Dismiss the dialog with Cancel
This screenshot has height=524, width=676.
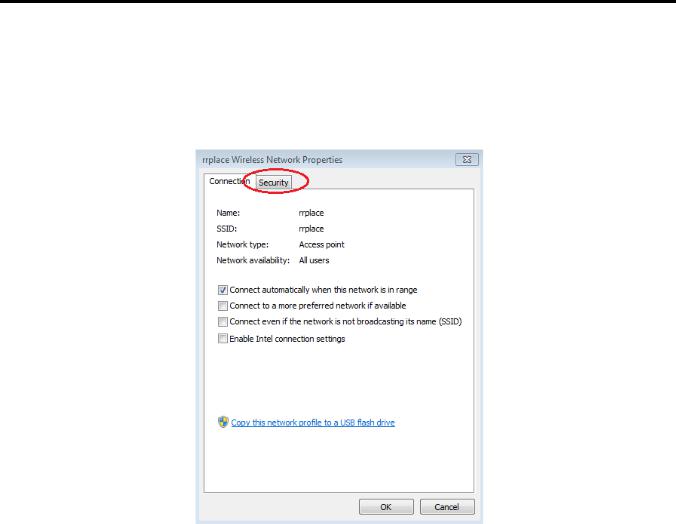tap(447, 507)
